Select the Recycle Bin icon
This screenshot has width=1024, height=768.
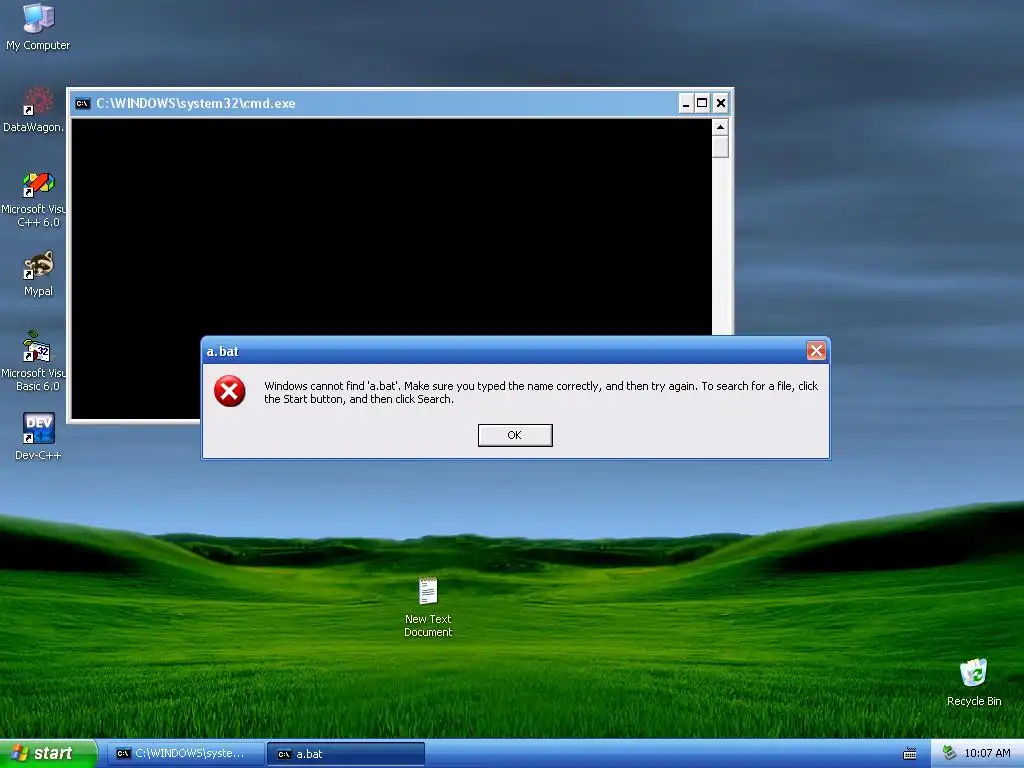974,682
